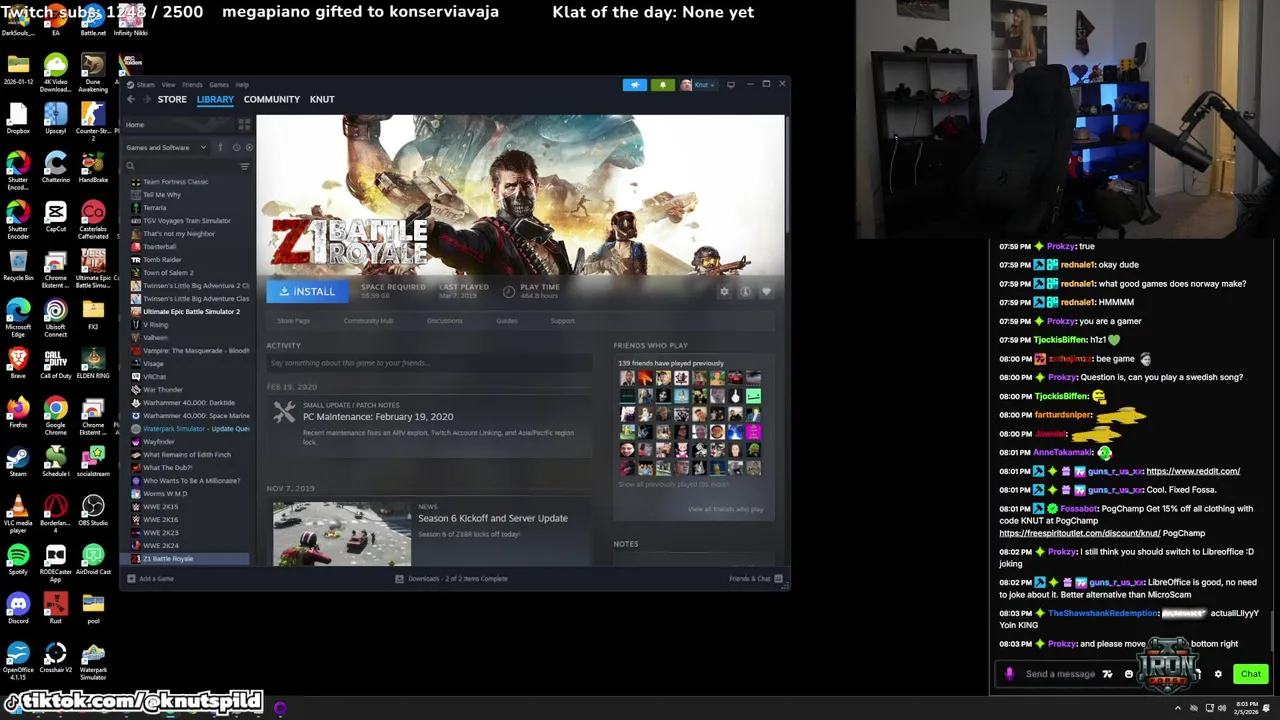
Task: Select Terraria in the library list
Action: (x=155, y=208)
